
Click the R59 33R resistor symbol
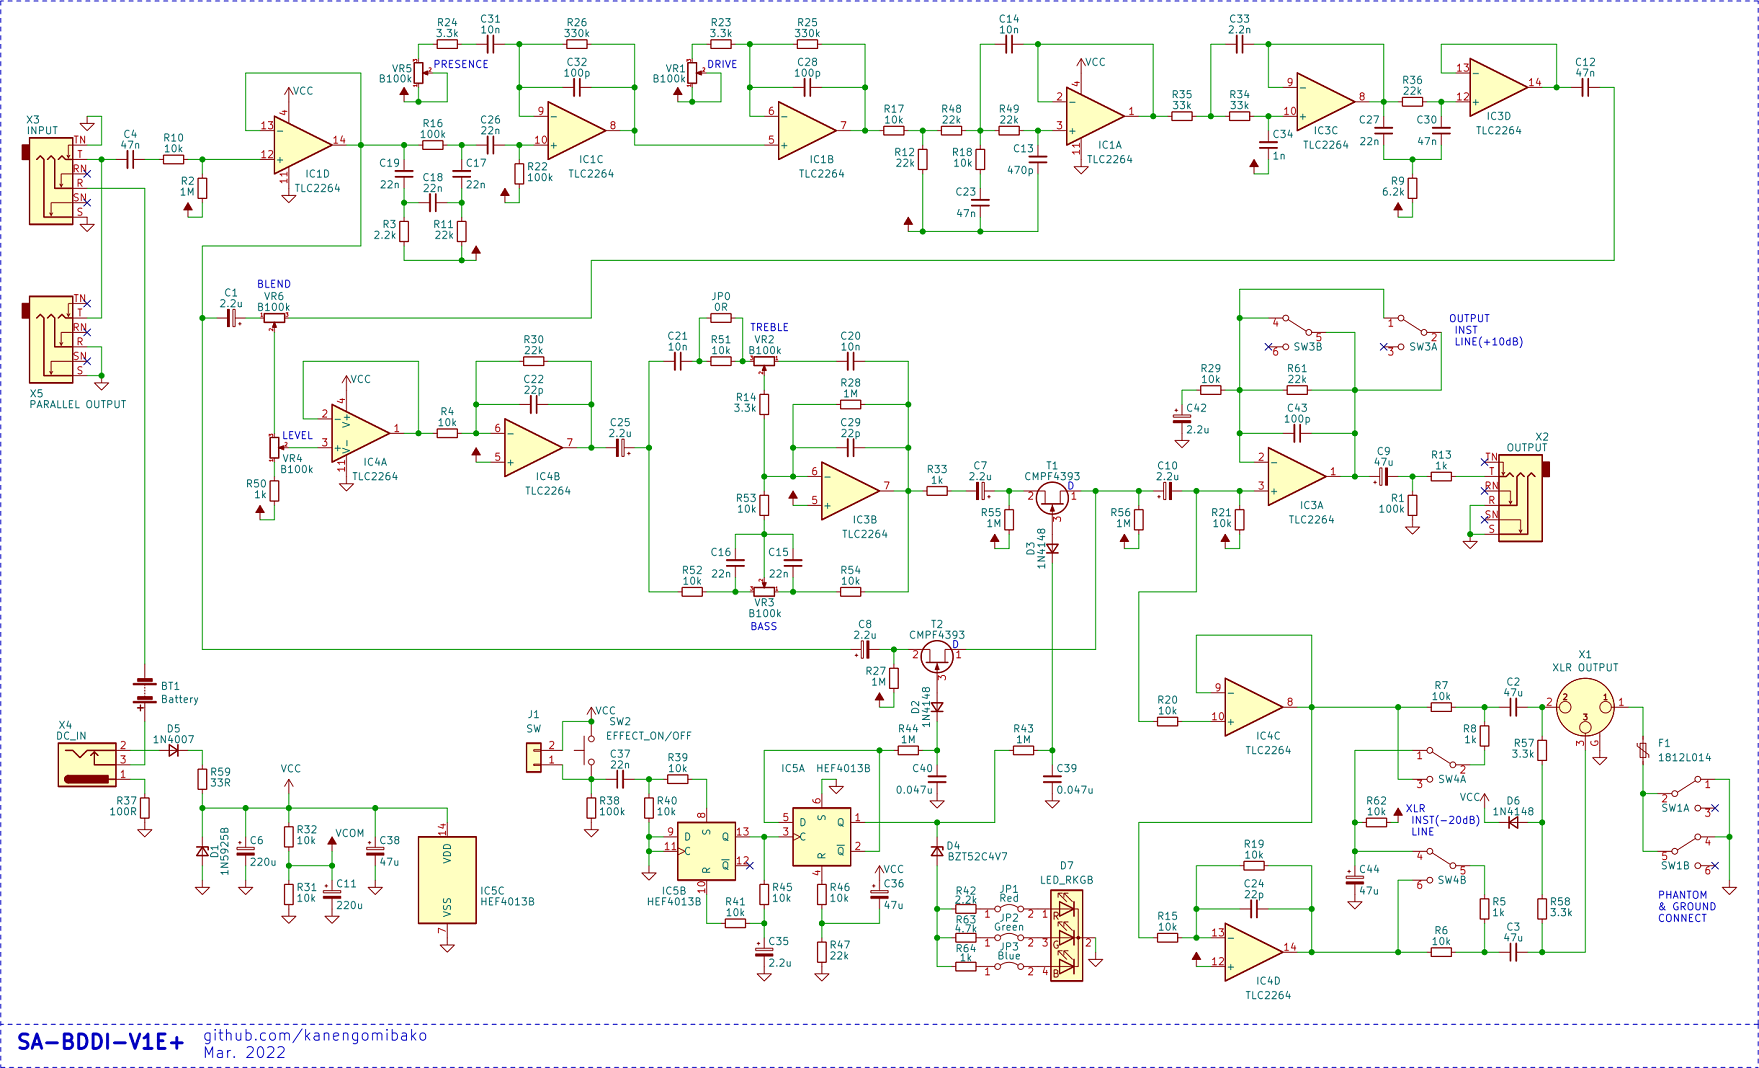pos(203,778)
